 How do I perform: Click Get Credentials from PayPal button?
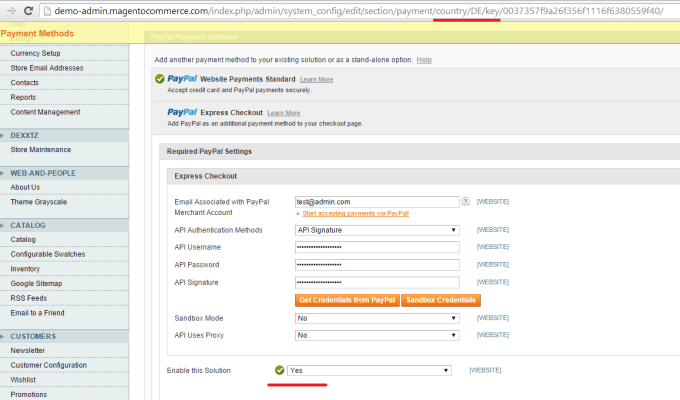coord(347,300)
